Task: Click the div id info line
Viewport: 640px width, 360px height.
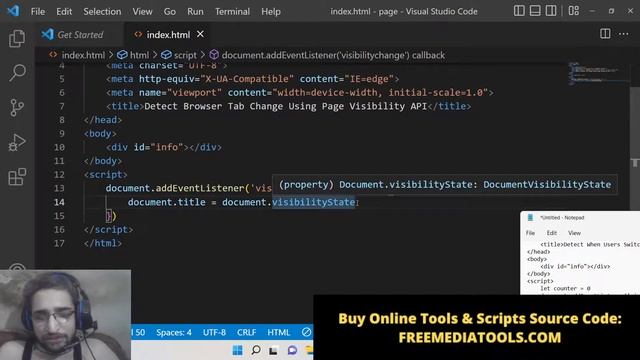Action: (164, 147)
